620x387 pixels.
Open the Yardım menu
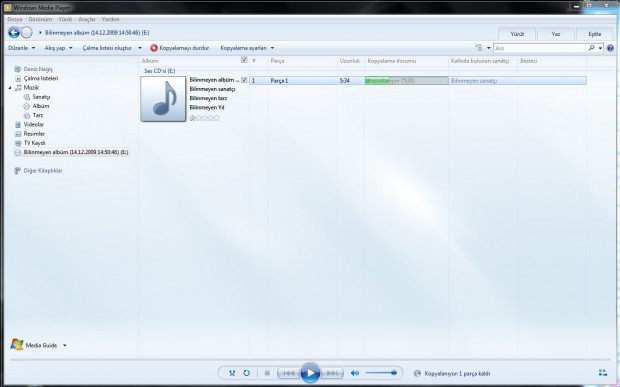(x=110, y=19)
